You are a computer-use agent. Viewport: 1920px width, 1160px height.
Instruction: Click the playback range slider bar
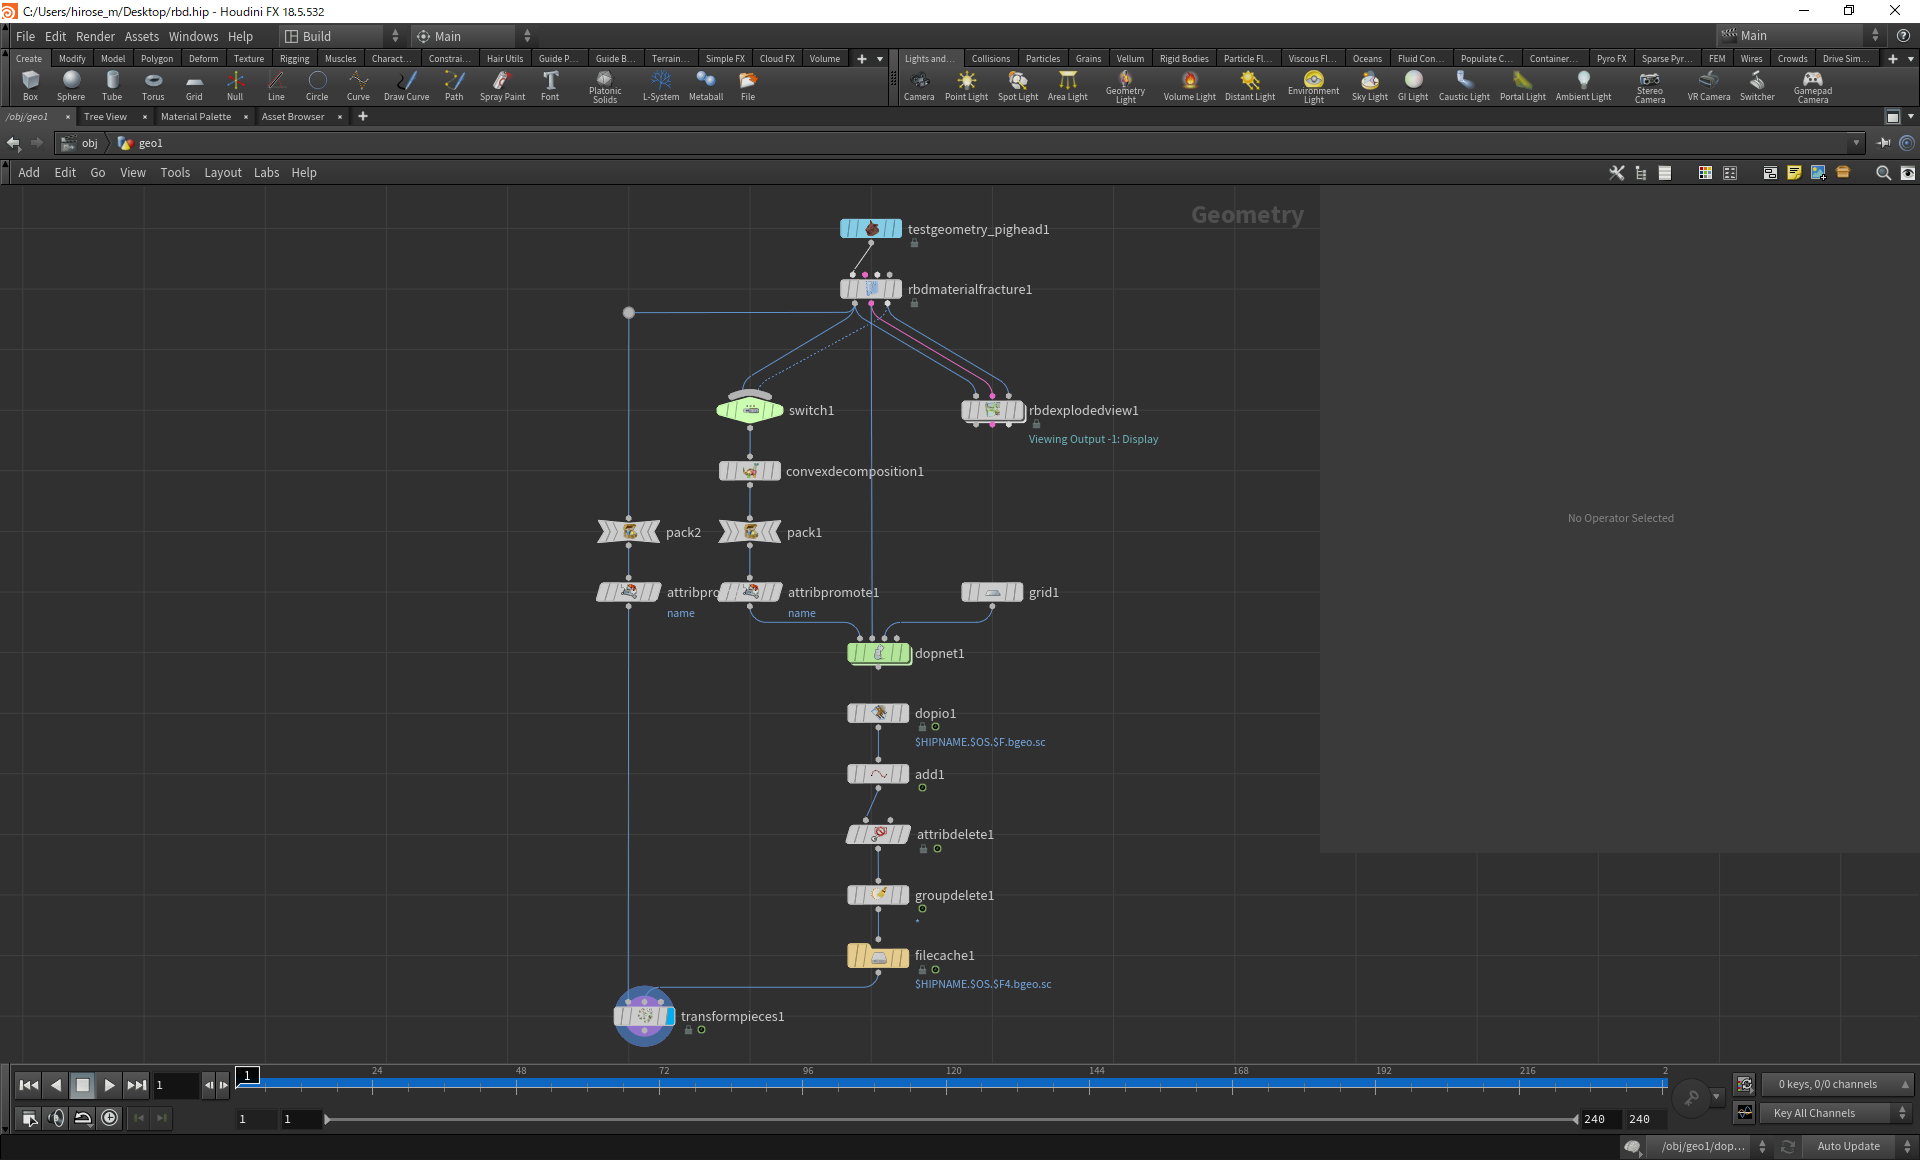coord(951,1119)
